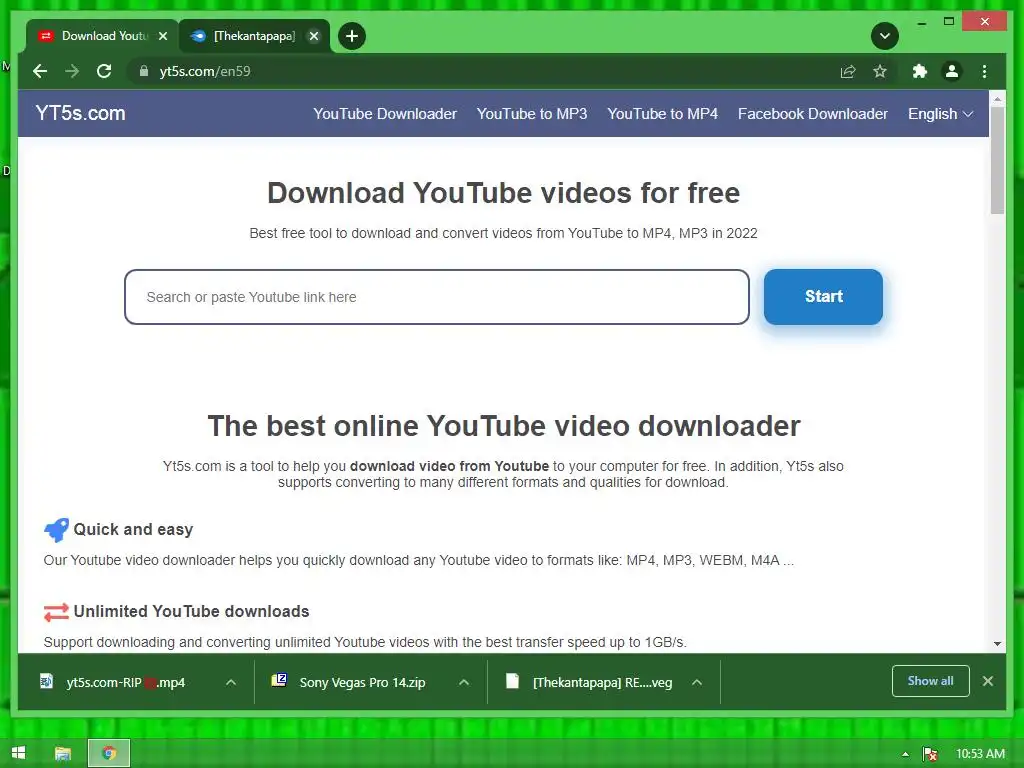Expand the English language dropdown
The width and height of the screenshot is (1024, 768).
click(x=940, y=114)
